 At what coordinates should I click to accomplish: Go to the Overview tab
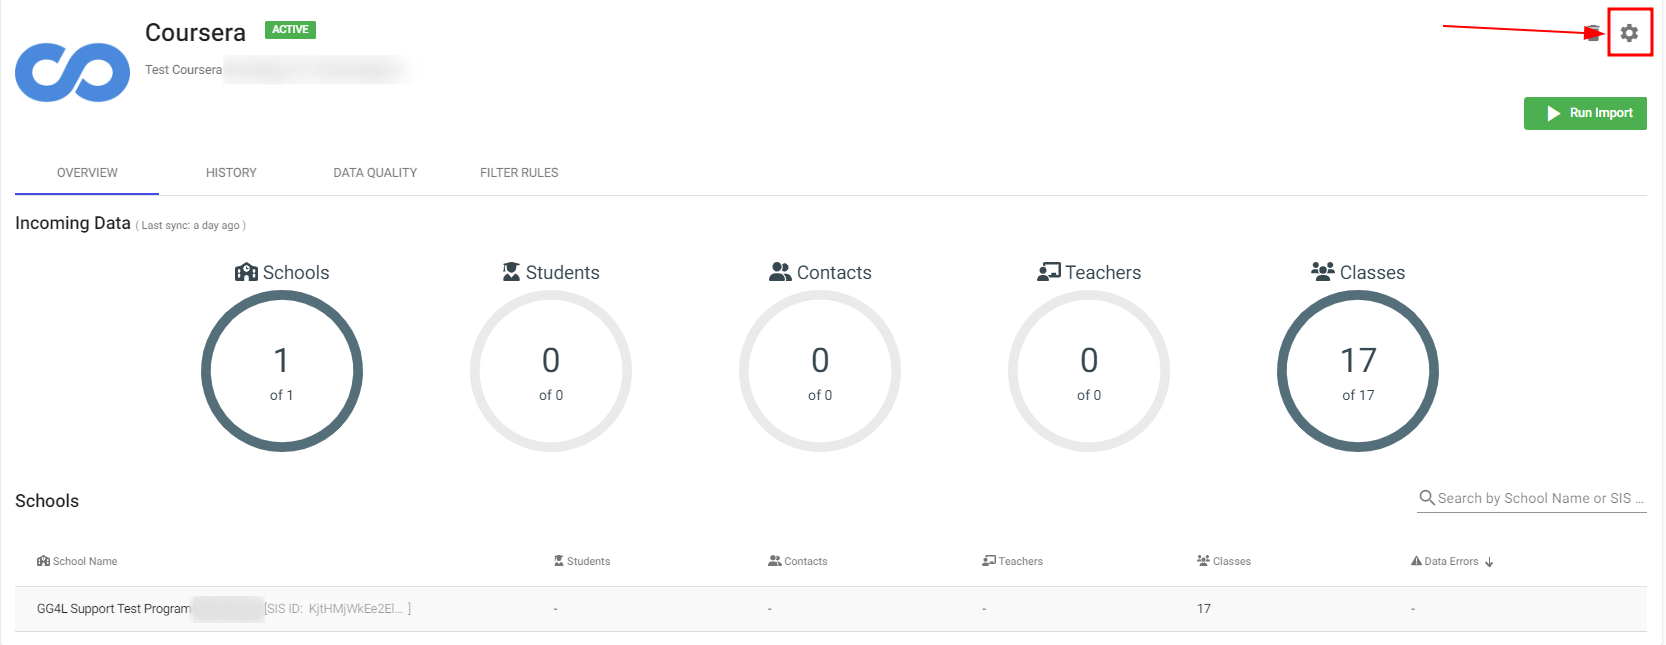click(87, 173)
